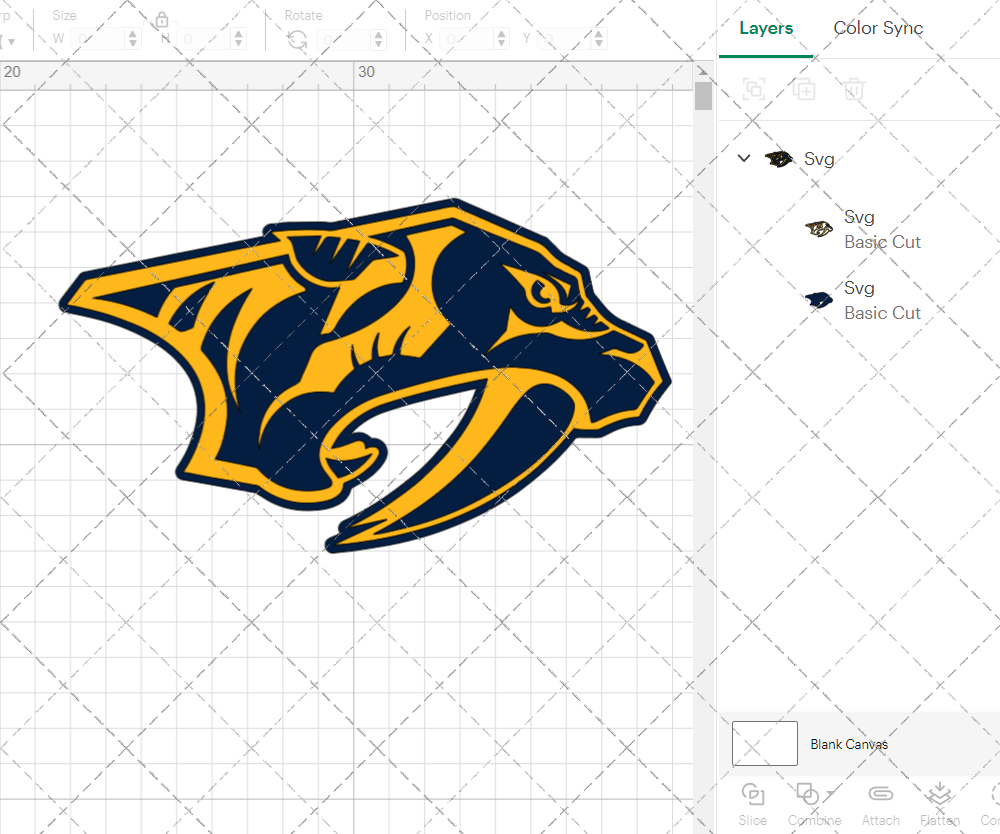The width and height of the screenshot is (1000, 834).
Task: Click the navy layer thumbnail
Action: pos(819,300)
